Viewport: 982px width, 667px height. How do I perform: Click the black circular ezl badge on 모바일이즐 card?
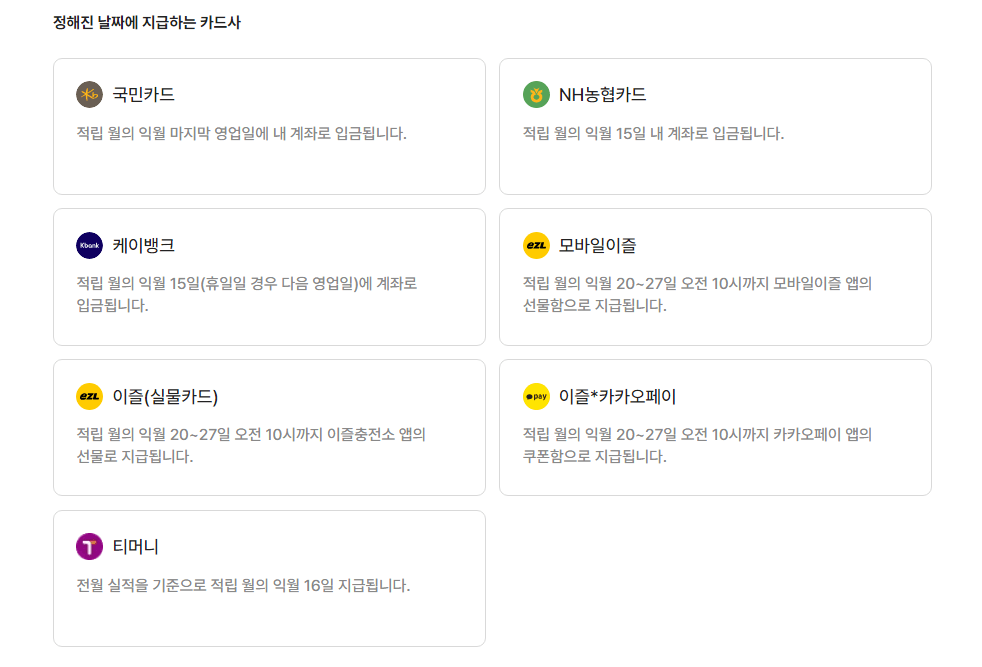tap(535, 246)
